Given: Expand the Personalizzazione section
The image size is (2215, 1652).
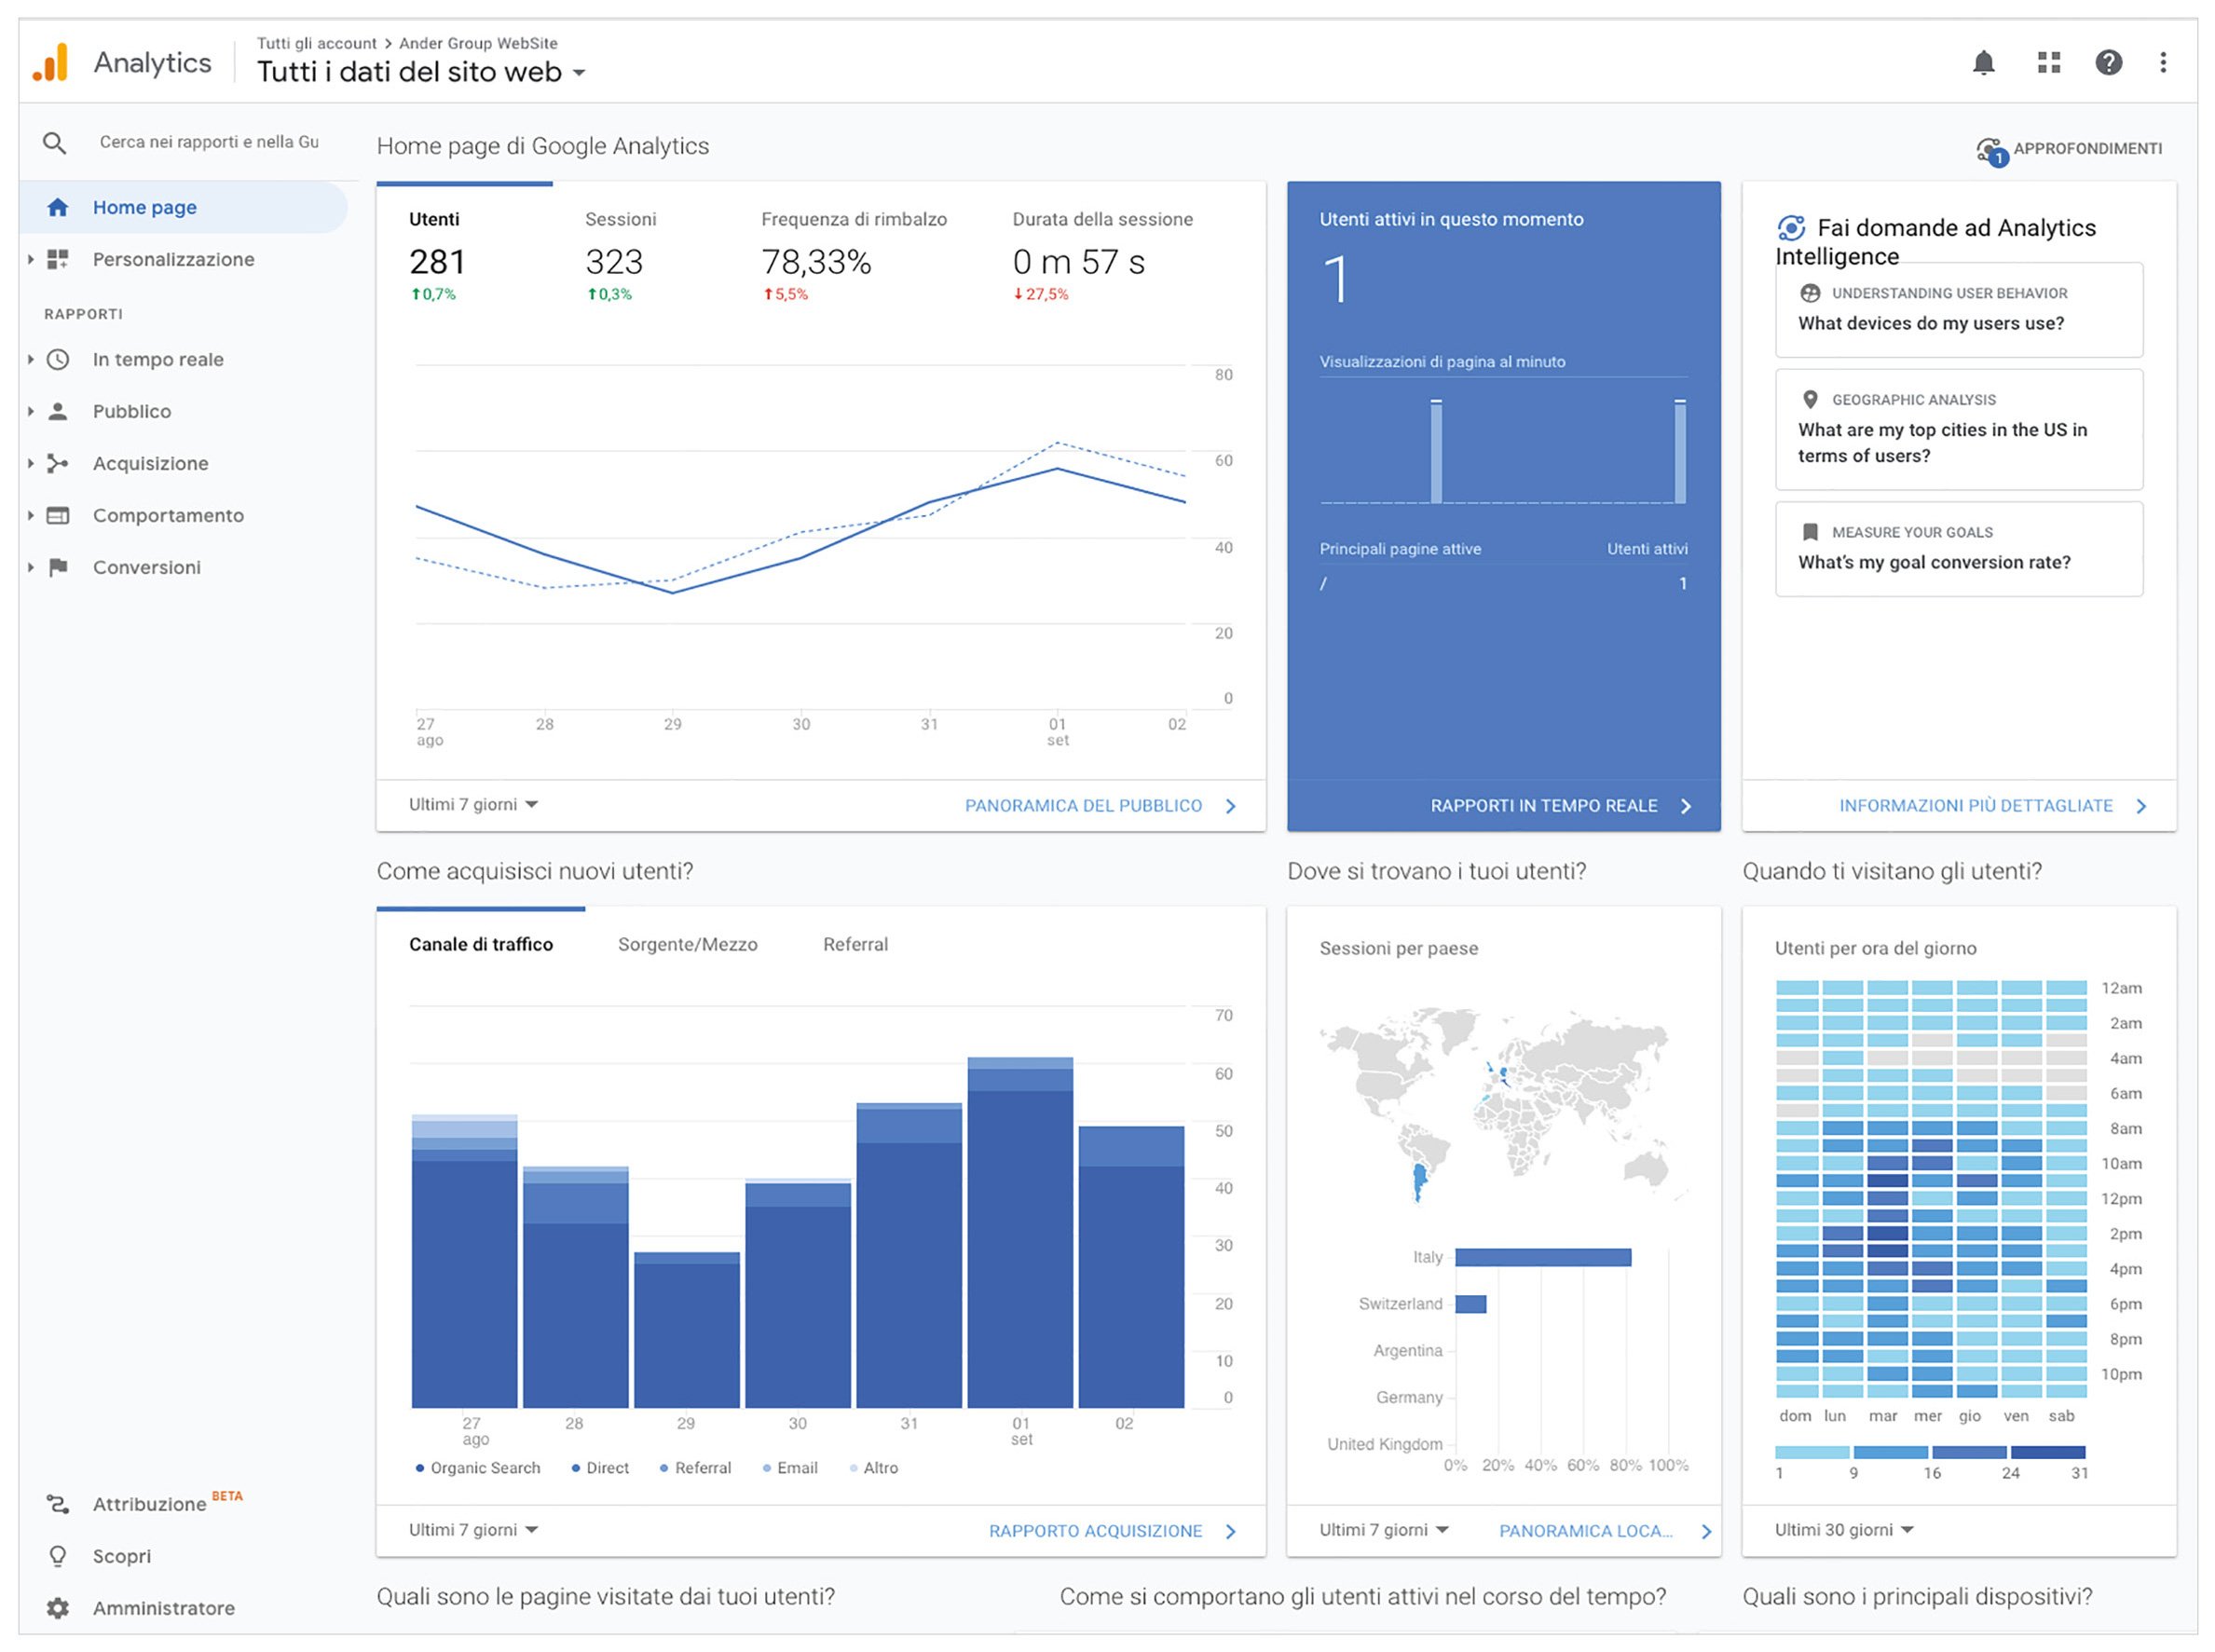Looking at the screenshot, I should tap(31, 259).
